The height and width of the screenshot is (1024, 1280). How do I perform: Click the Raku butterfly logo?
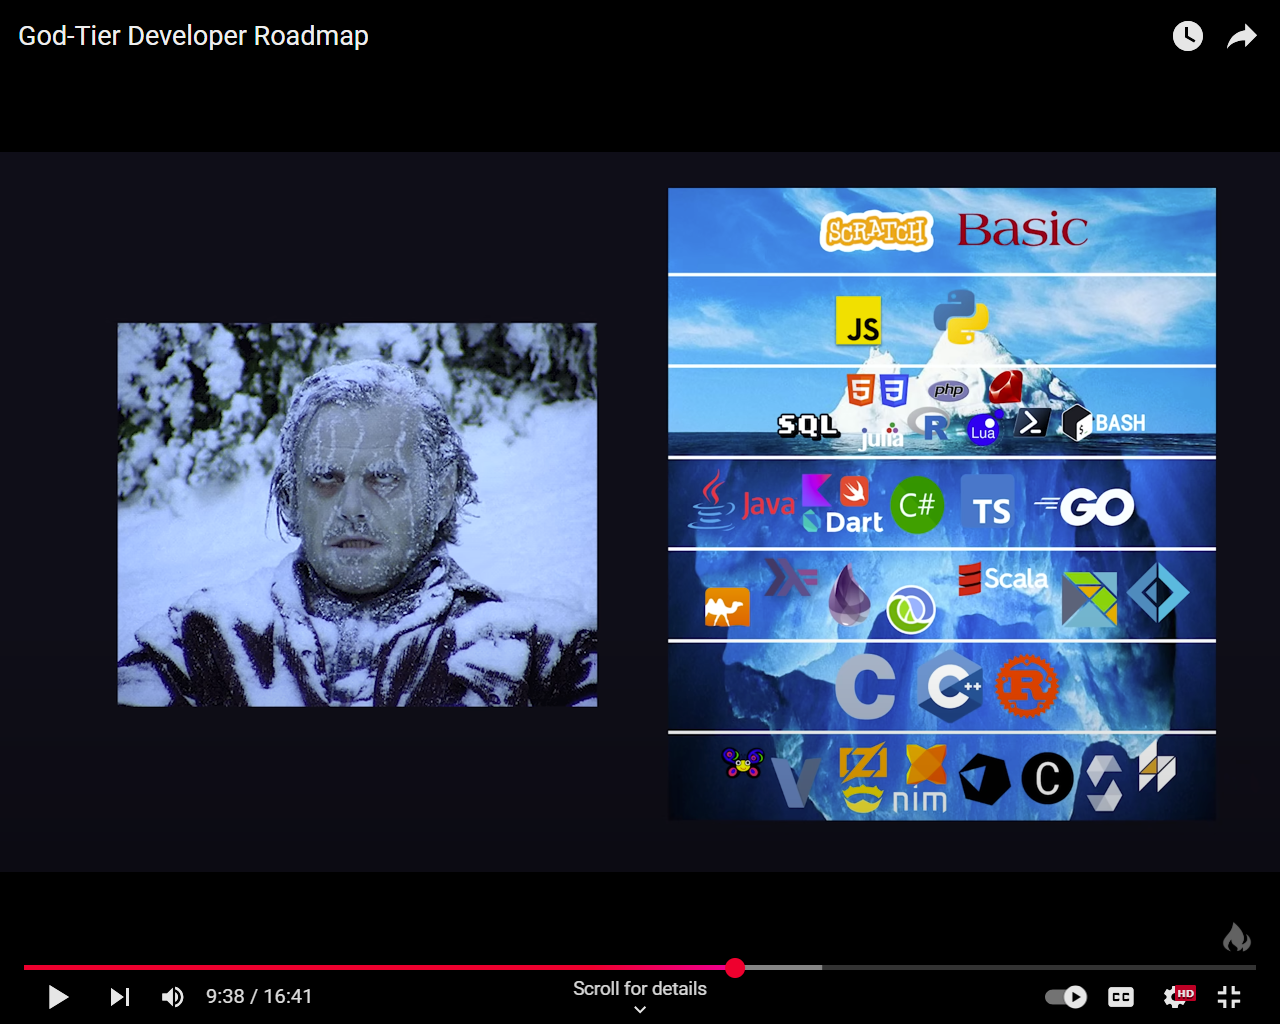click(743, 762)
